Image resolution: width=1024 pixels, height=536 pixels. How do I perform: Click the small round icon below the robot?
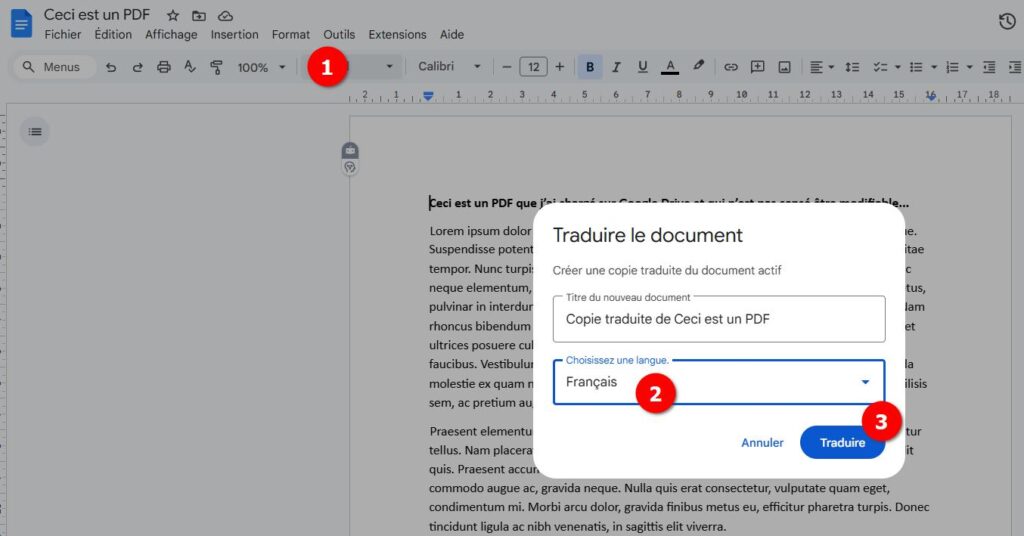click(350, 168)
